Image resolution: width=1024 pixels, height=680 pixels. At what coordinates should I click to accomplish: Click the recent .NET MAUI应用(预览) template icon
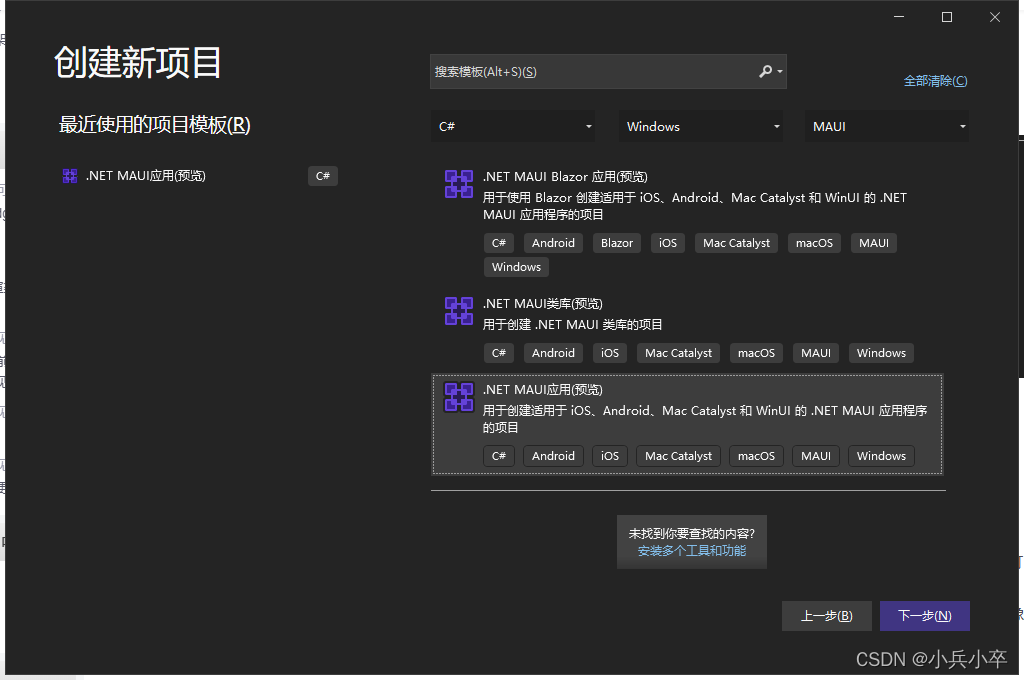(69, 175)
